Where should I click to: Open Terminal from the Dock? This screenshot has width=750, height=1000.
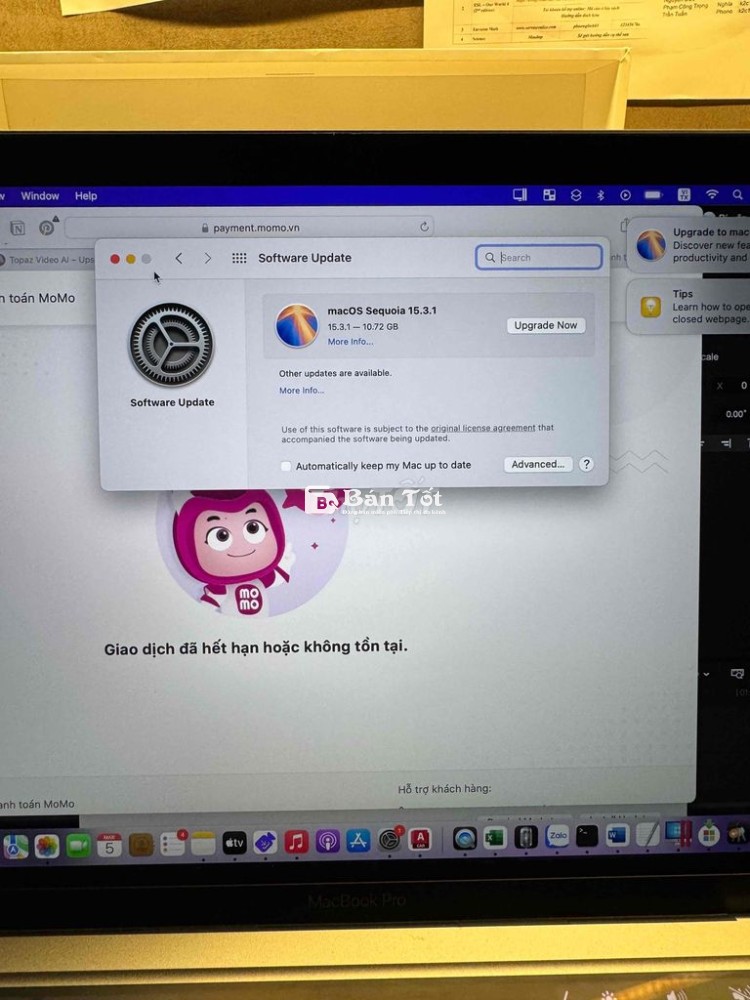(587, 835)
